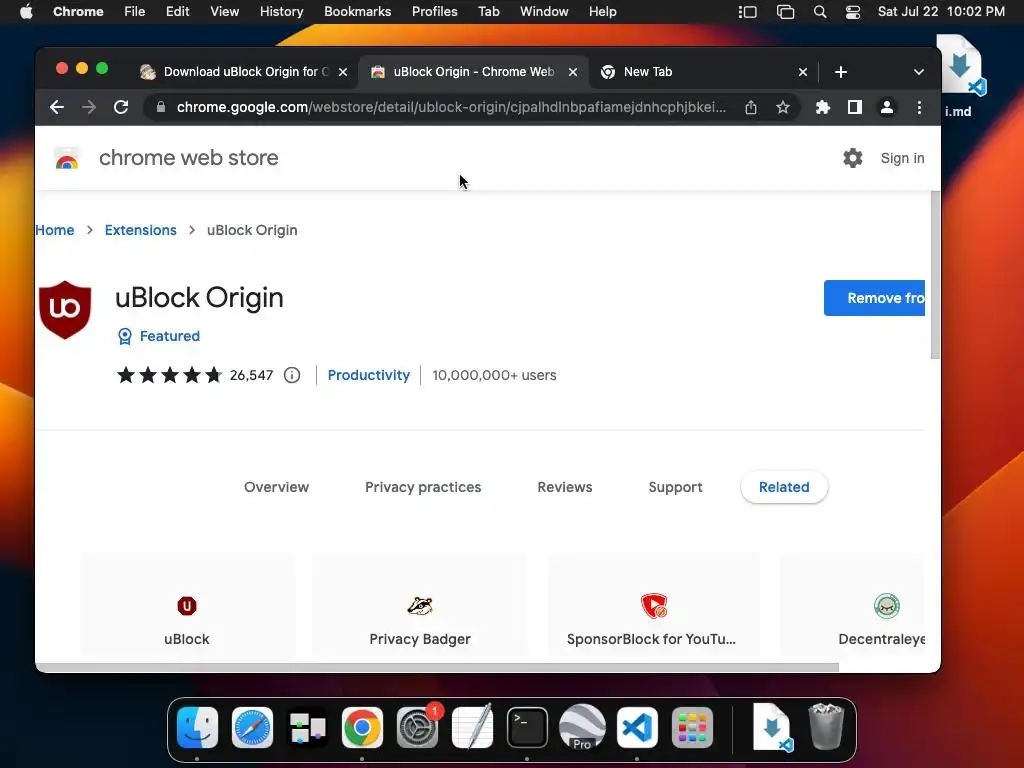Open the Profiles menu
The width and height of the screenshot is (1024, 768).
[x=434, y=12]
